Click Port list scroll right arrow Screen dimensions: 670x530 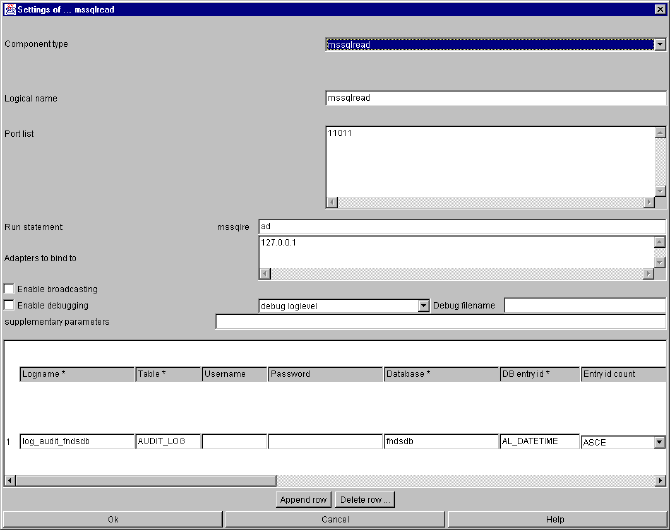(649, 202)
